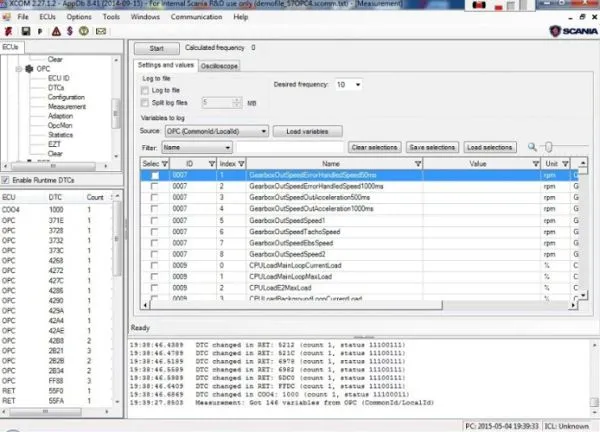Open the Tools menu
600x432 pixels.
111,17
